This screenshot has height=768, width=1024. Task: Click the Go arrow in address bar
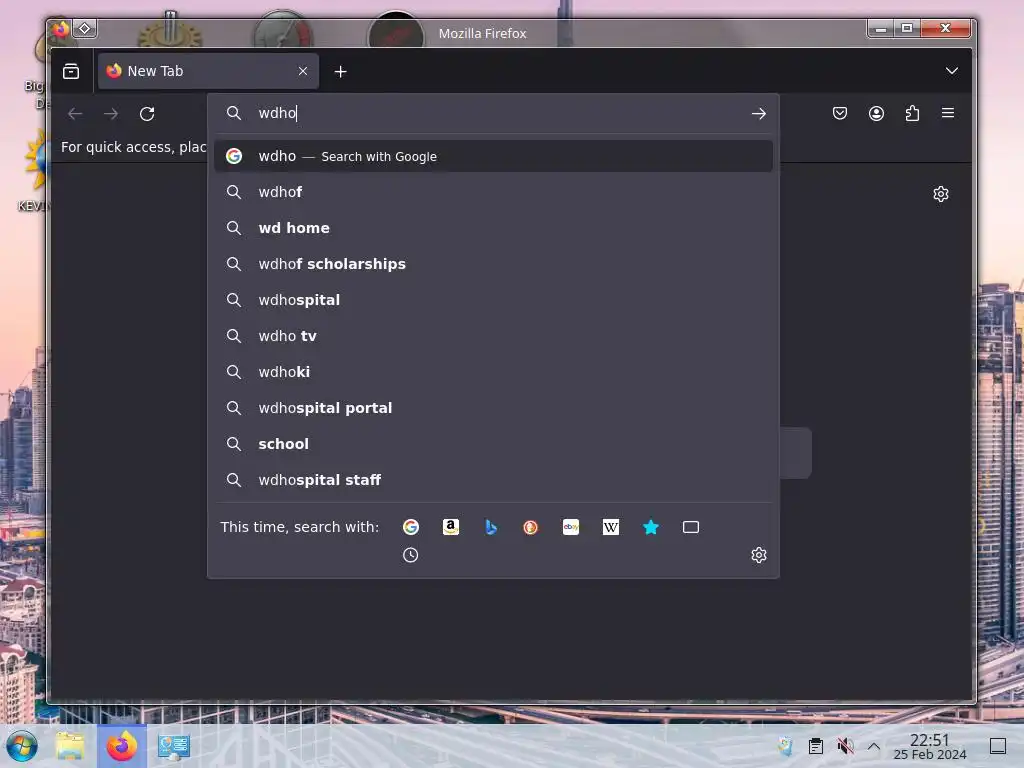[x=758, y=114]
